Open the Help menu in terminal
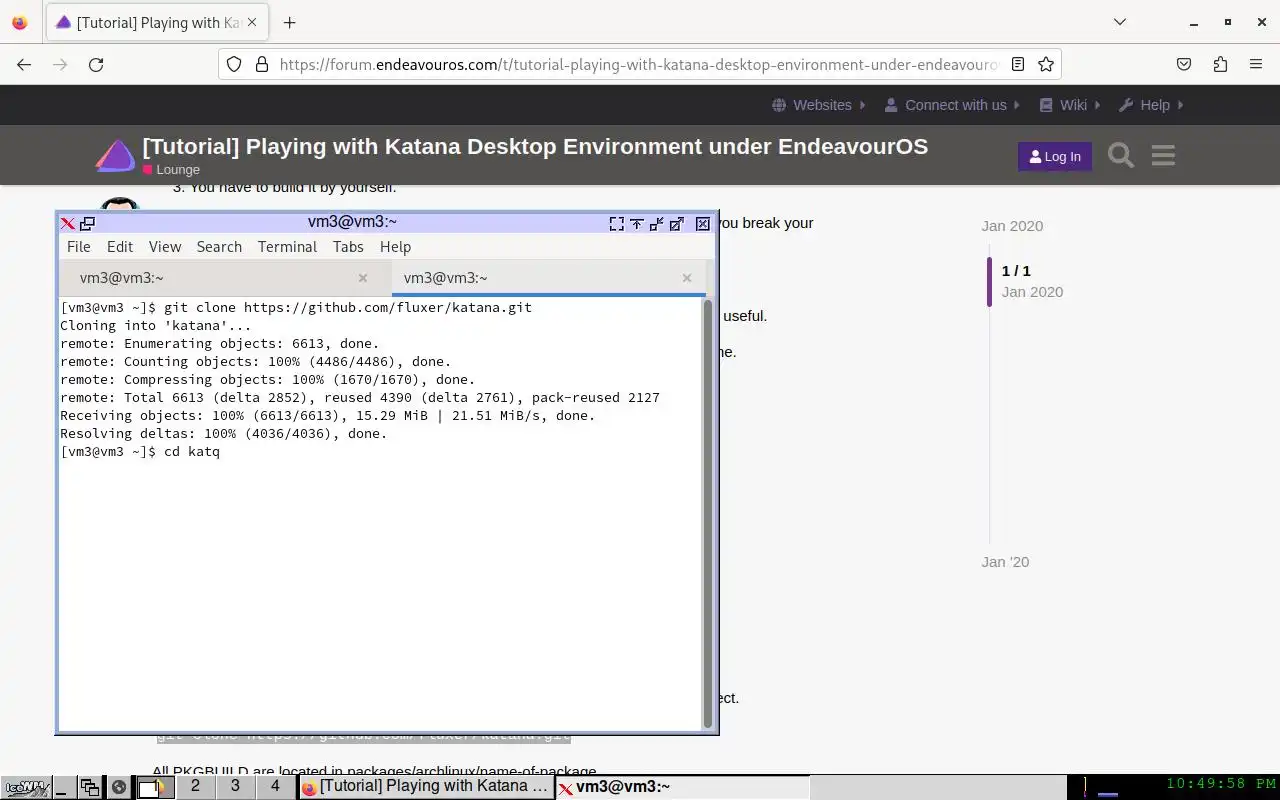1280x800 pixels. click(395, 247)
